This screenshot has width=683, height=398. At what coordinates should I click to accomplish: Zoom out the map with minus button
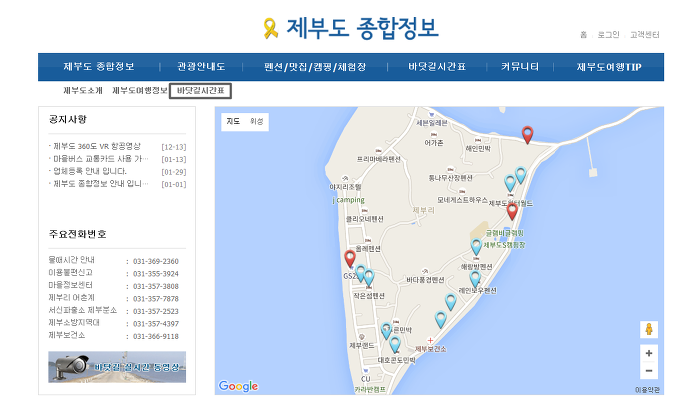click(x=649, y=371)
